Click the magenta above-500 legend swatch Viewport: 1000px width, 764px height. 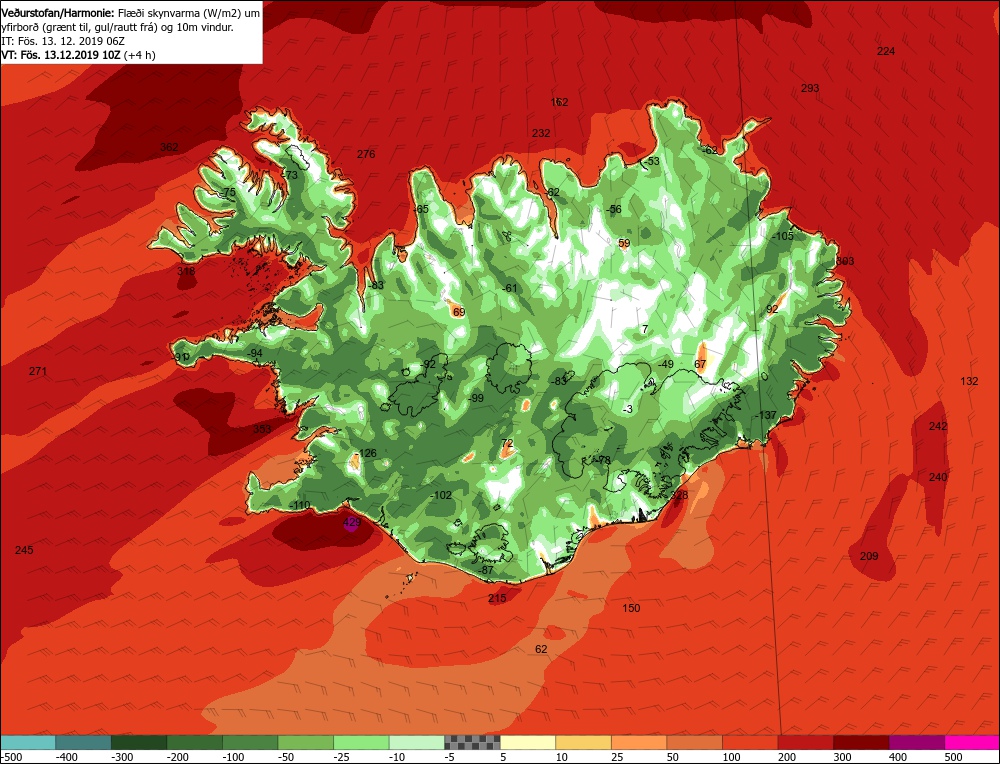click(971, 743)
